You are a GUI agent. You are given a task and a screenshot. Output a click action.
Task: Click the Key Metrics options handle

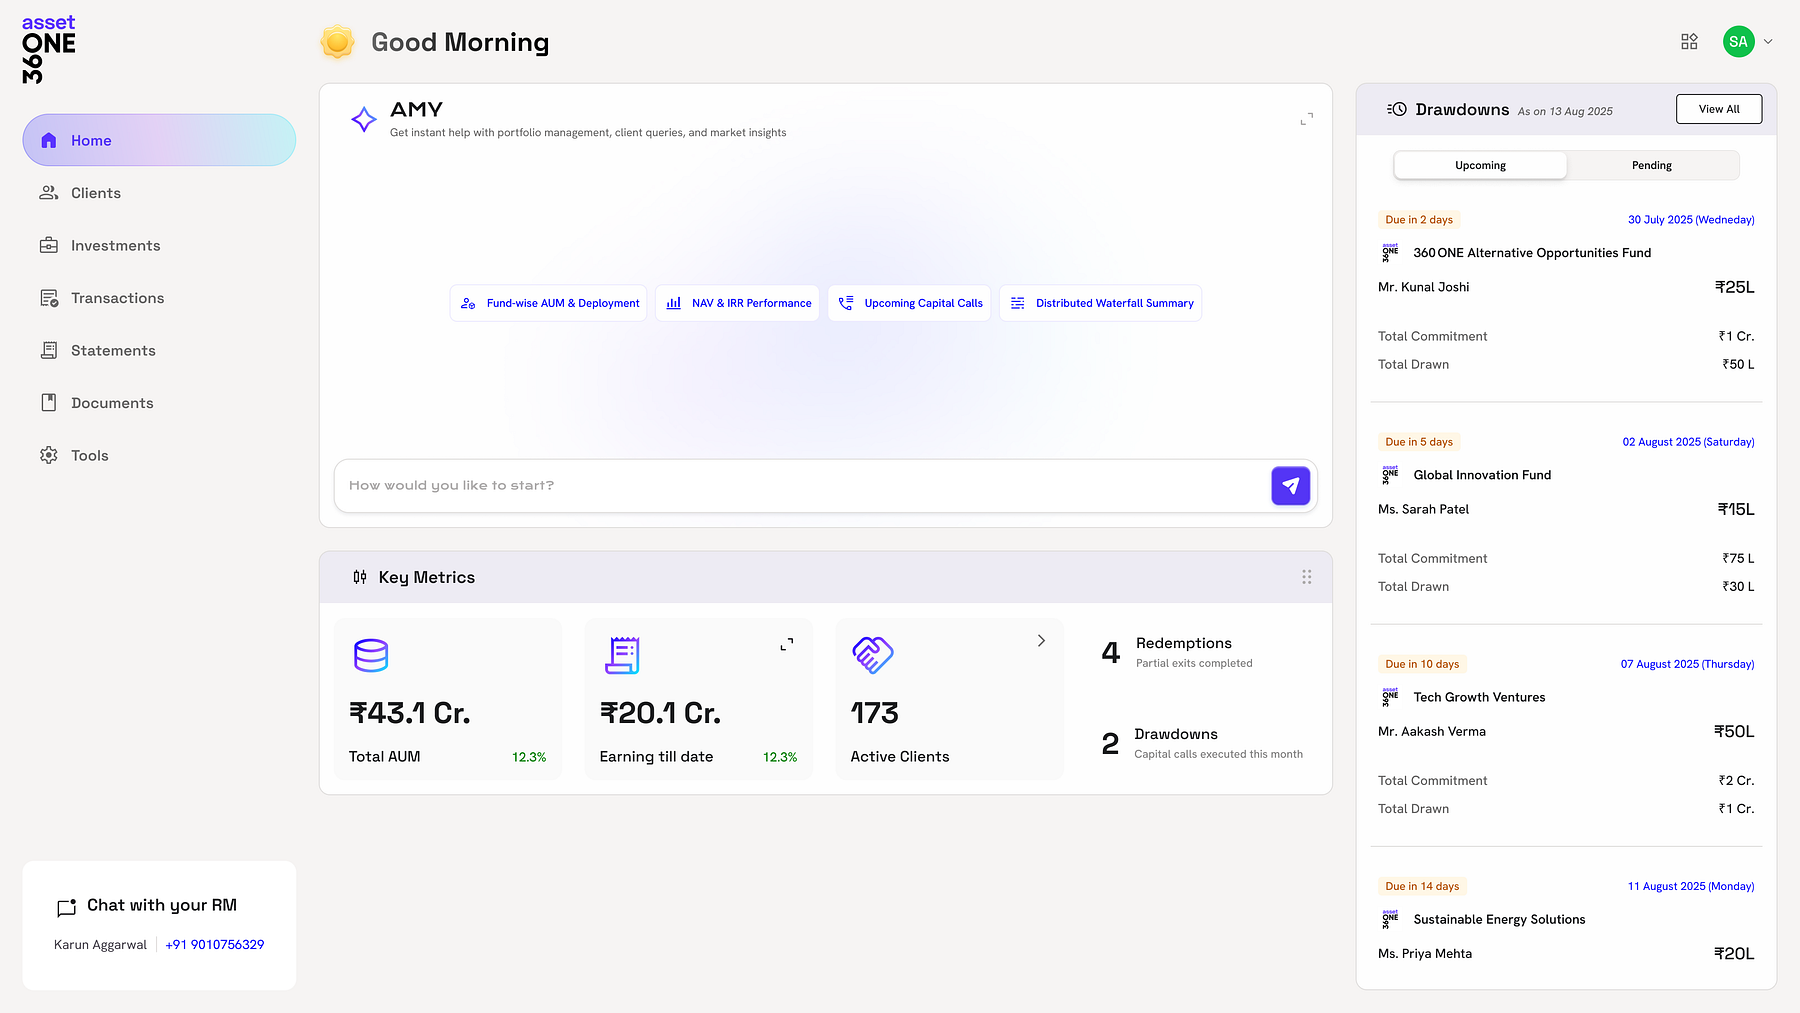click(1306, 577)
